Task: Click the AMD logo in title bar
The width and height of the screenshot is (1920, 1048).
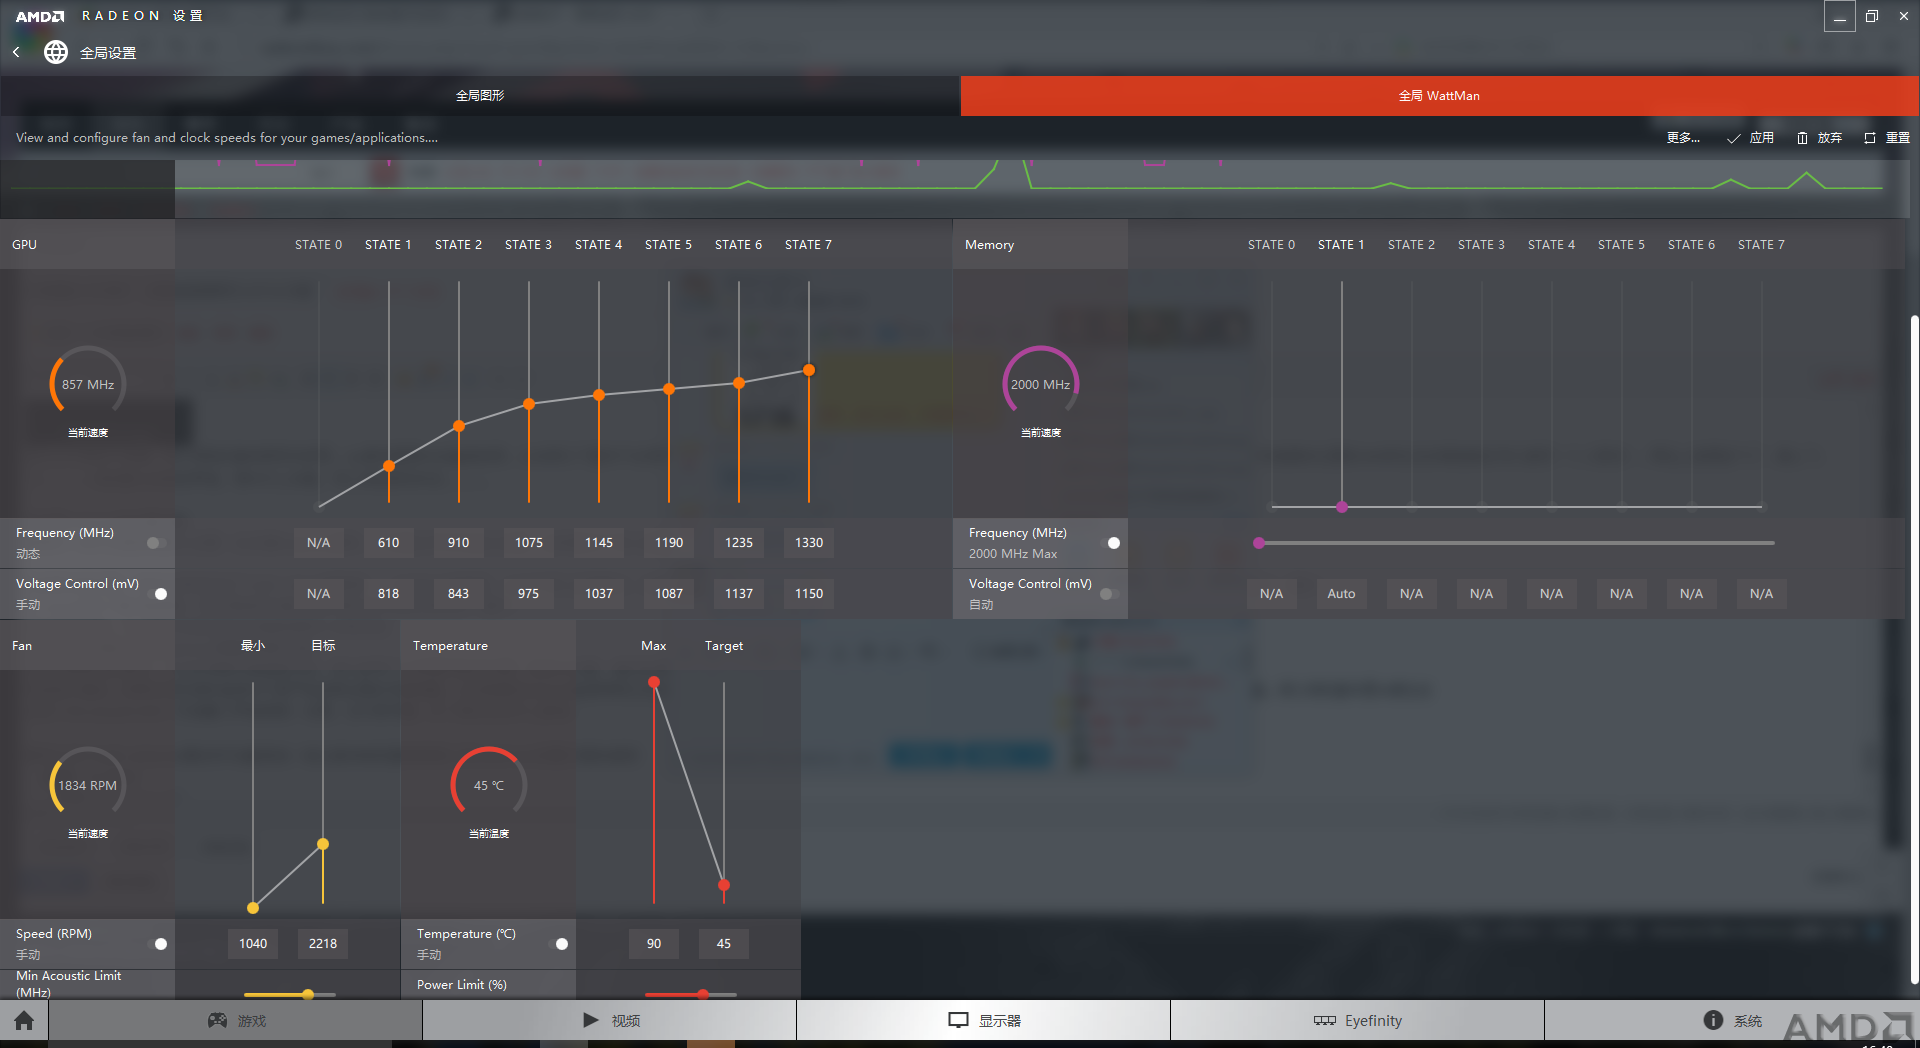Action: point(40,16)
